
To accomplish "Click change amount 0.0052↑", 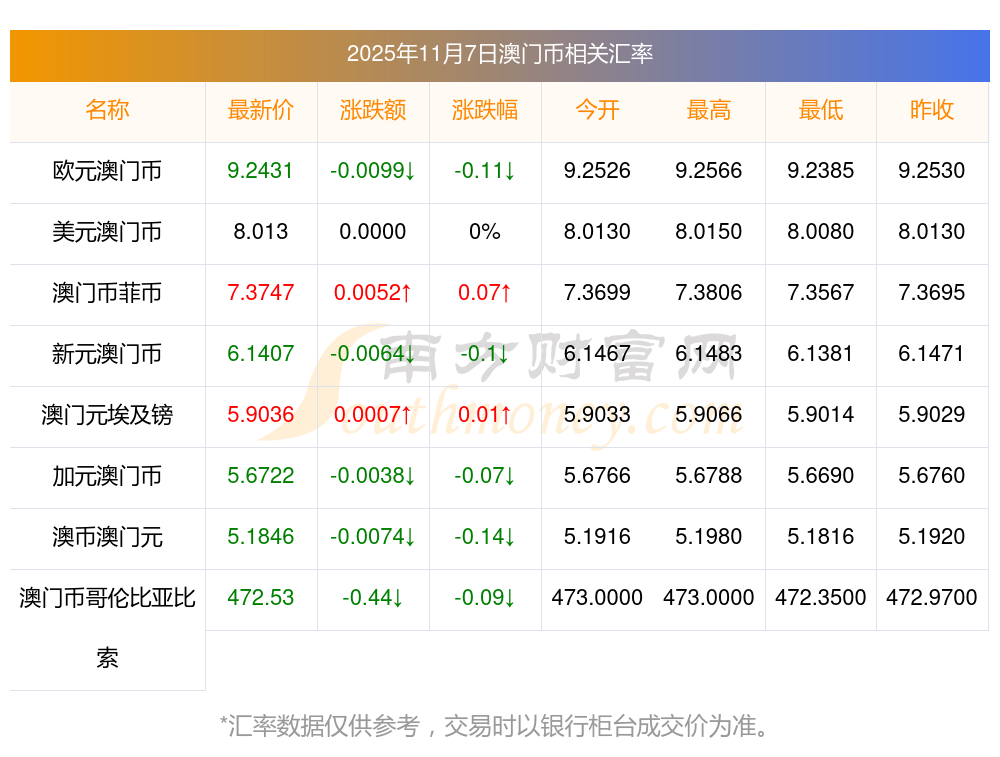I will pos(373,293).
